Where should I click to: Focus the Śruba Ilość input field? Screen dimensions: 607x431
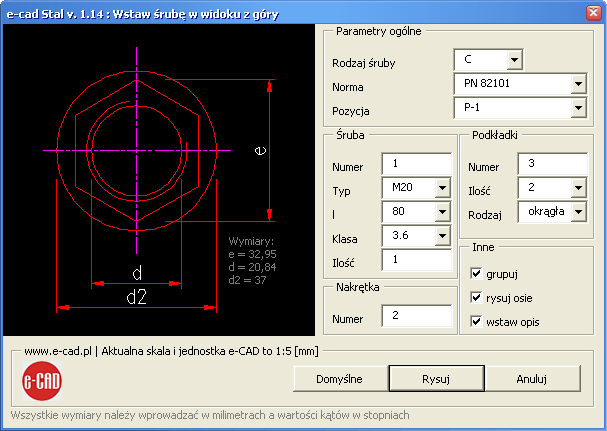417,260
